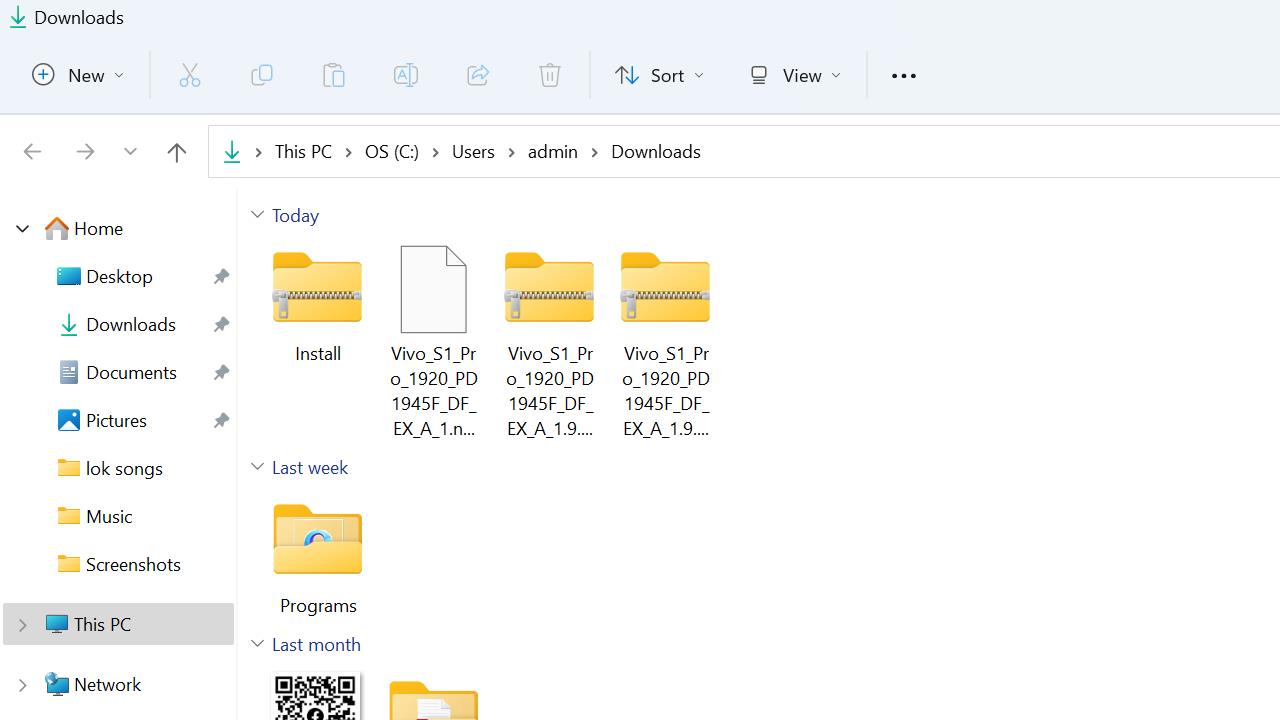Collapse the Today group header

(x=258, y=215)
